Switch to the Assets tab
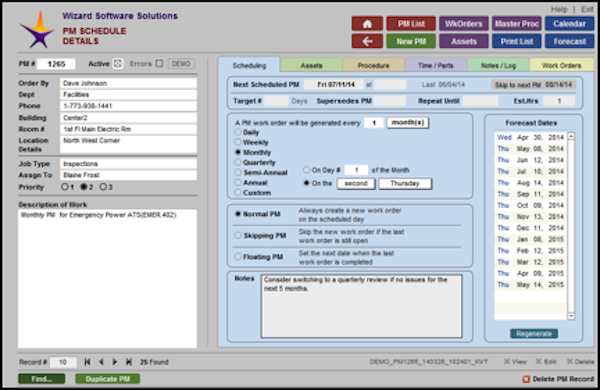 coord(311,65)
